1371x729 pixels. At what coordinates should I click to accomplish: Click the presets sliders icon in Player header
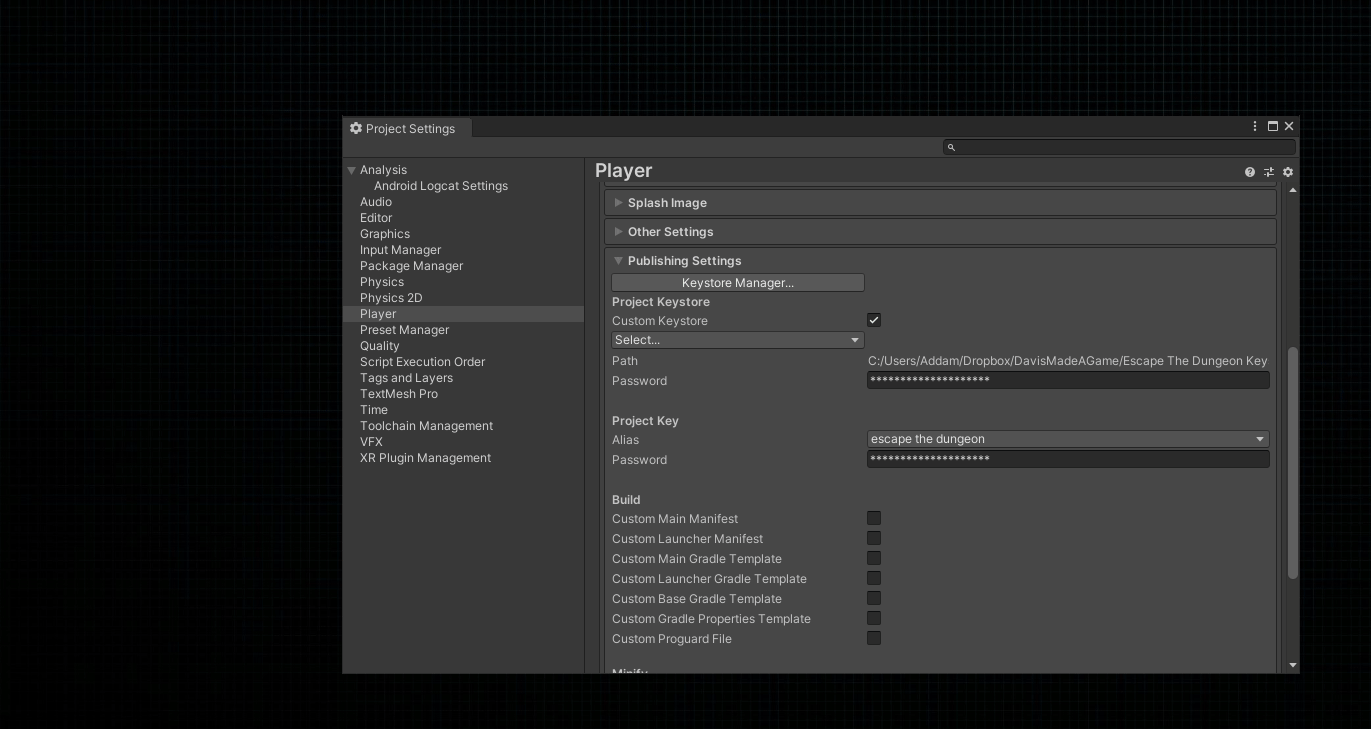(1268, 172)
